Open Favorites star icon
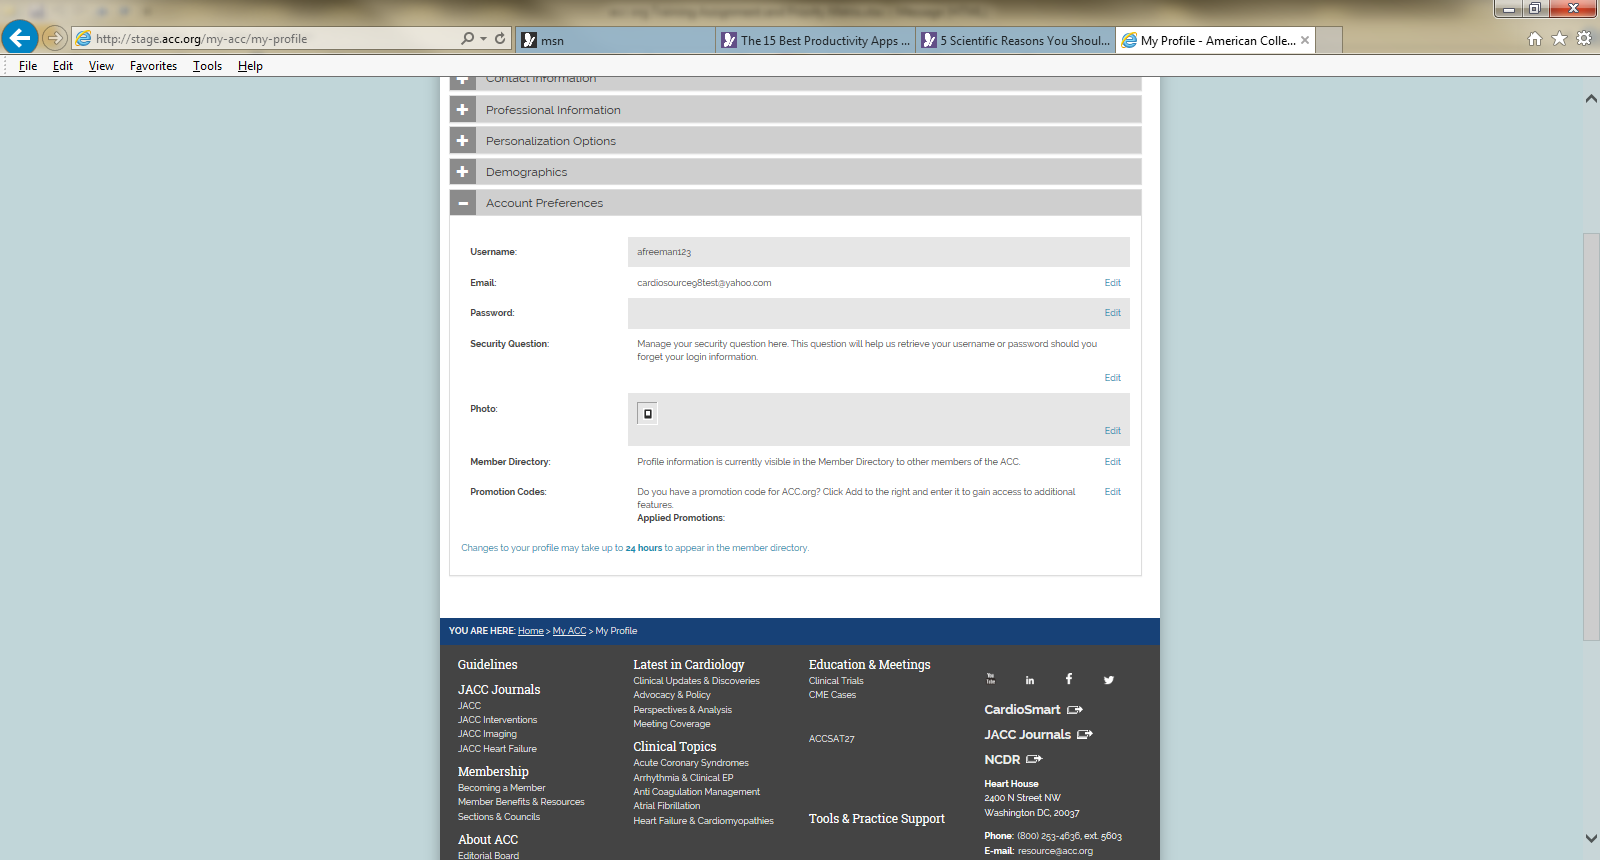 click(1559, 39)
